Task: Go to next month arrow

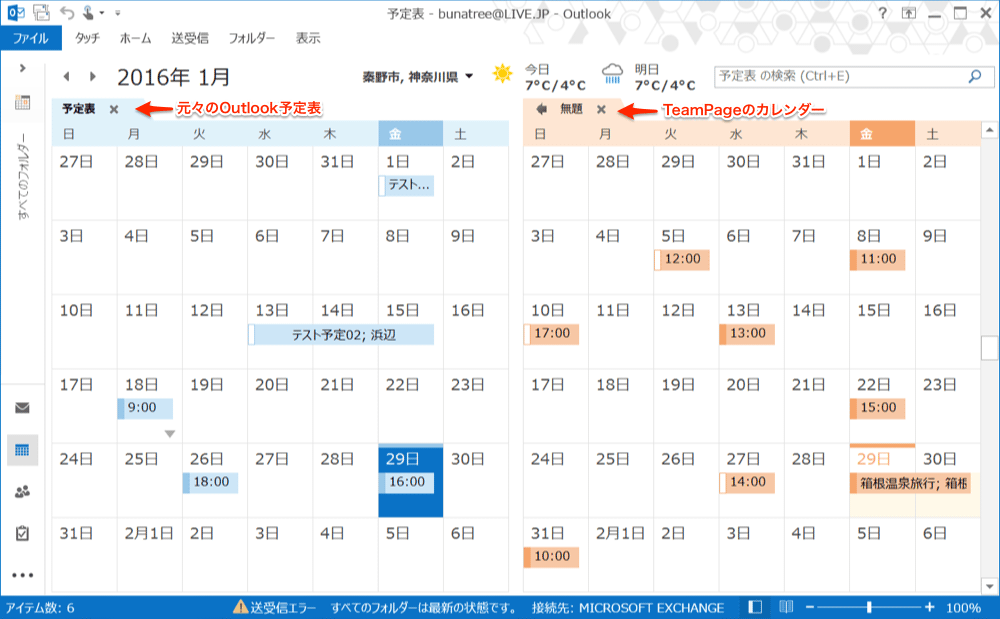Action: [92, 76]
